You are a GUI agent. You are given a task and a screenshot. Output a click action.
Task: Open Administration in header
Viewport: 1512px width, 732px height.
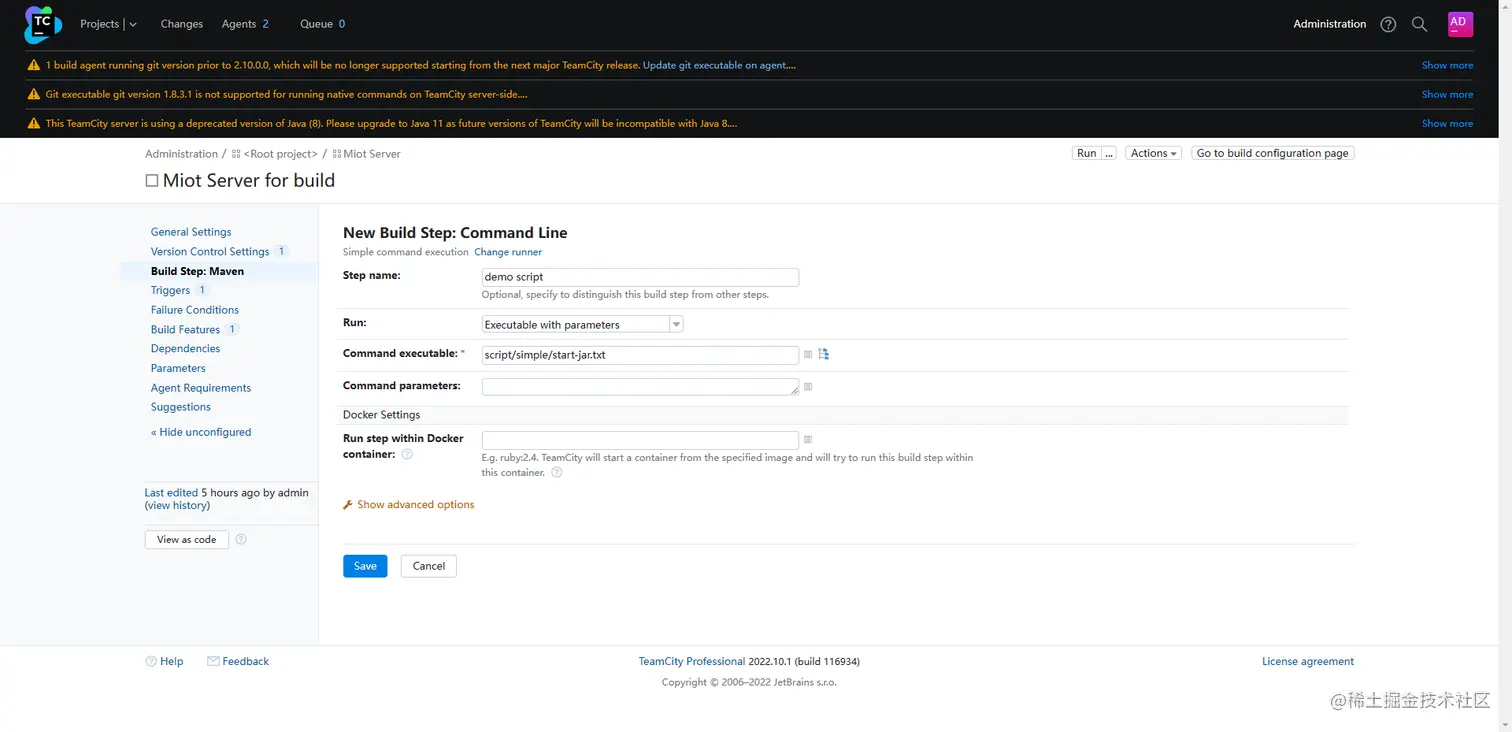click(x=1329, y=24)
